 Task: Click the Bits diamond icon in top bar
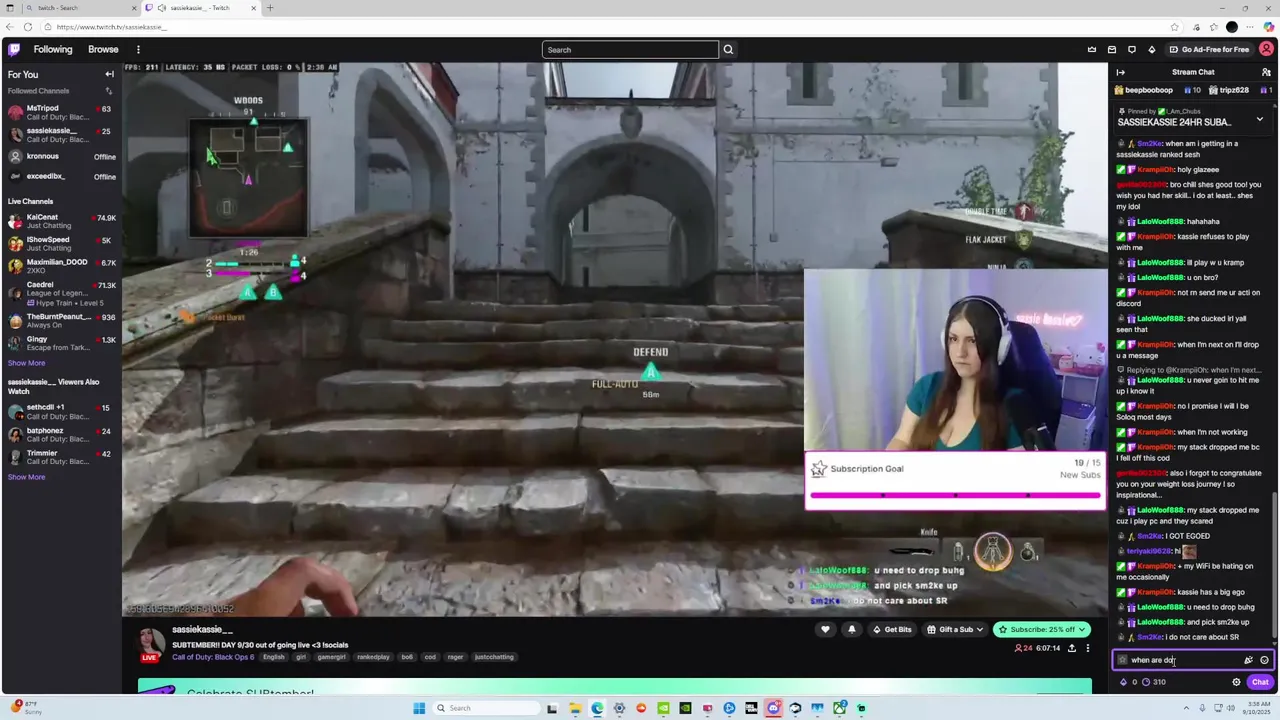(1151, 49)
